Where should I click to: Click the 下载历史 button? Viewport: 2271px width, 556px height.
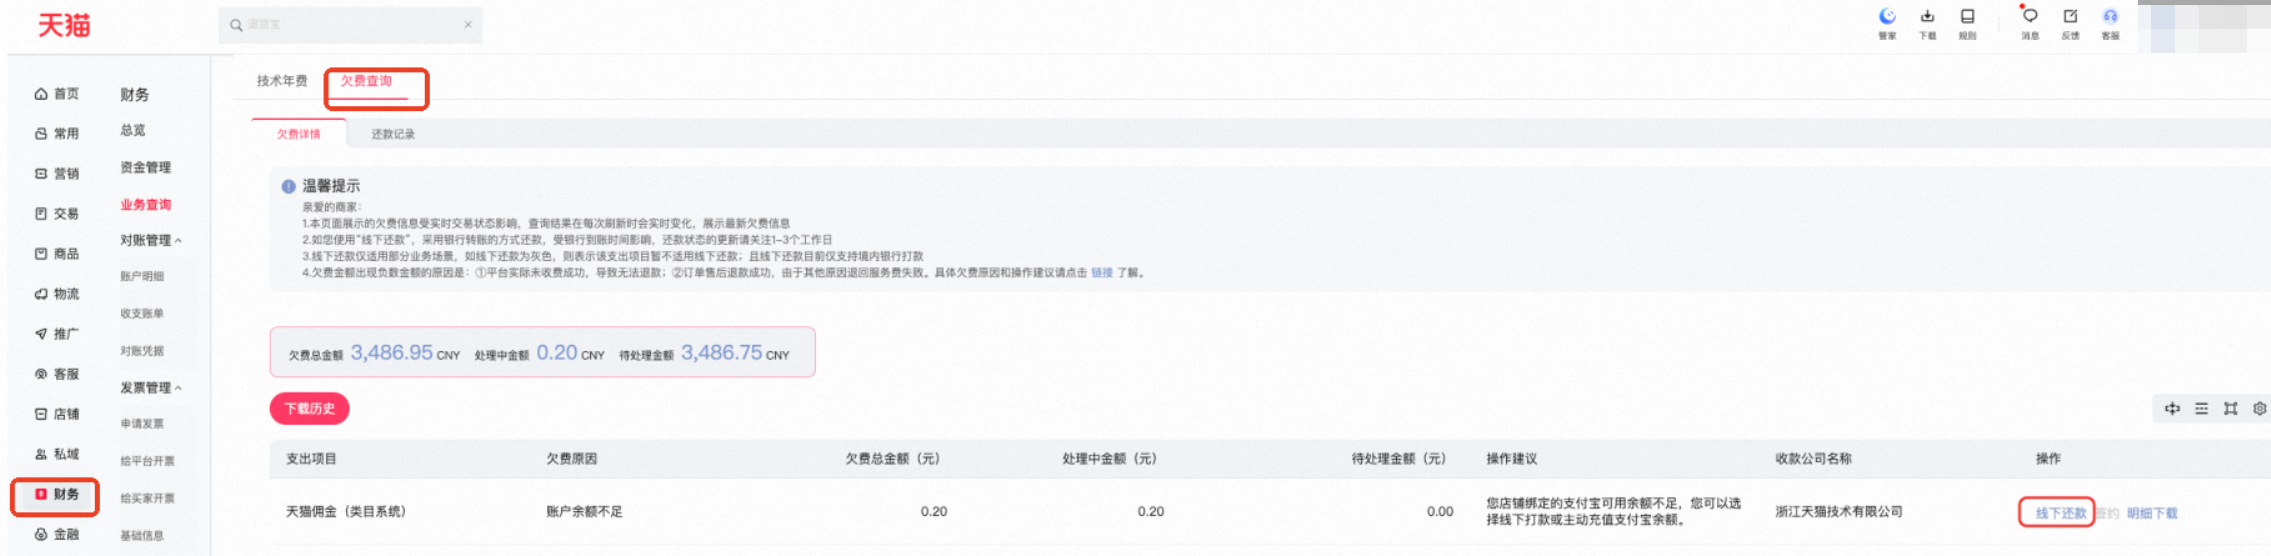pyautogui.click(x=309, y=409)
